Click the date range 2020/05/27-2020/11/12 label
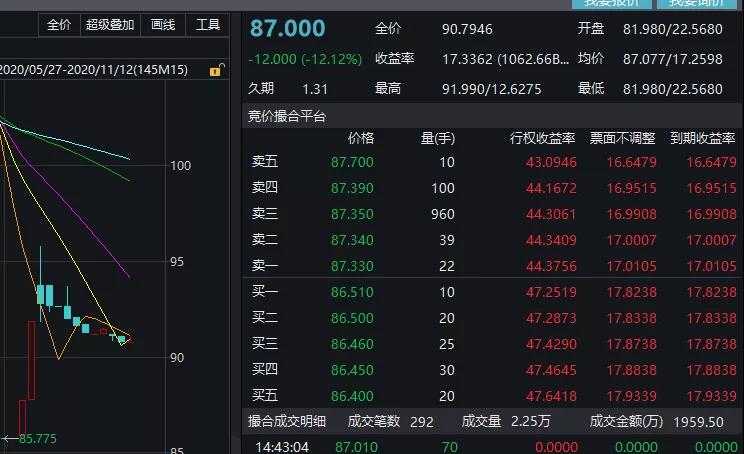744x454 pixels. click(x=98, y=71)
